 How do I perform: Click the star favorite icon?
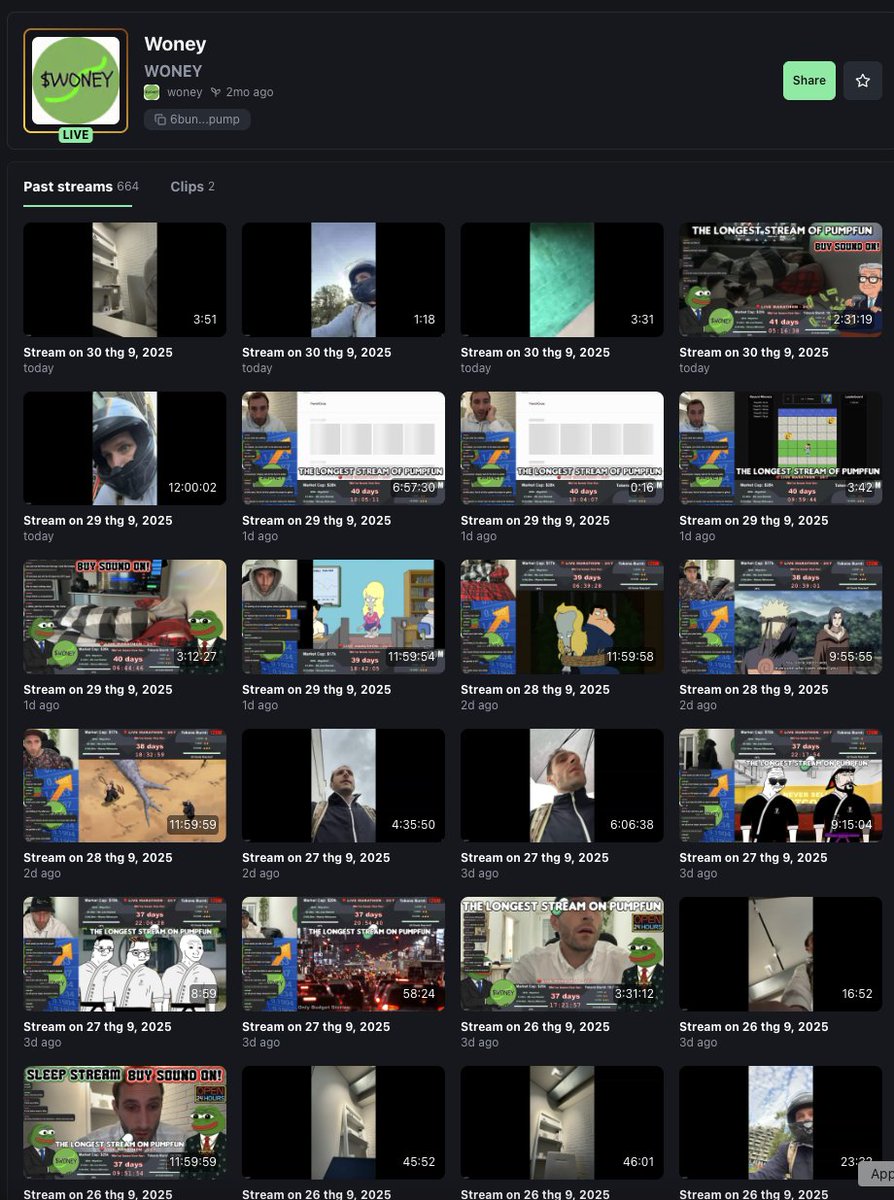tap(863, 81)
